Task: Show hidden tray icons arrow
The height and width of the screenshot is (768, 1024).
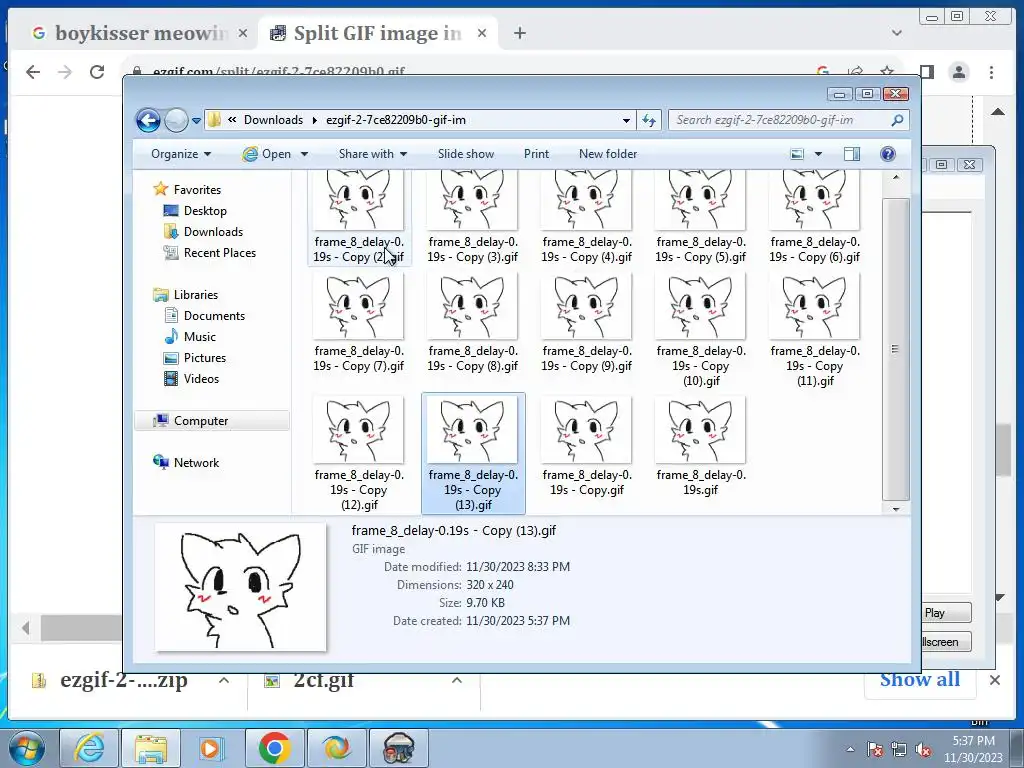Action: pos(850,749)
